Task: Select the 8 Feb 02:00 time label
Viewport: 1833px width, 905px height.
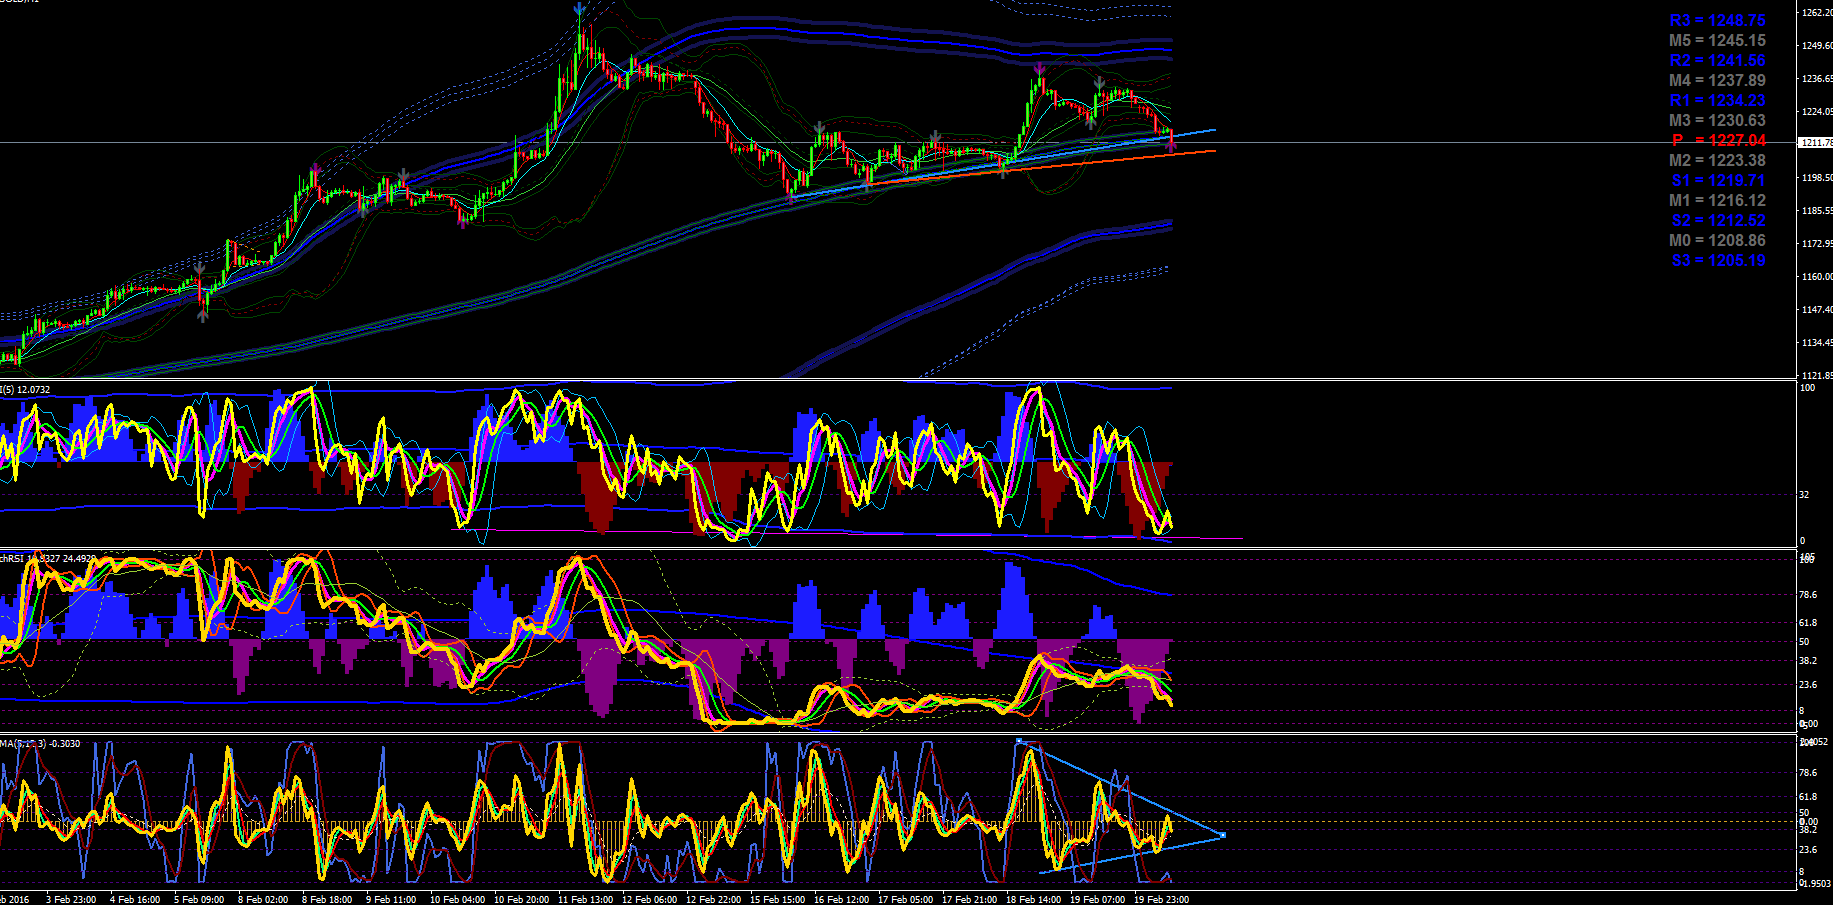Action: tap(263, 899)
